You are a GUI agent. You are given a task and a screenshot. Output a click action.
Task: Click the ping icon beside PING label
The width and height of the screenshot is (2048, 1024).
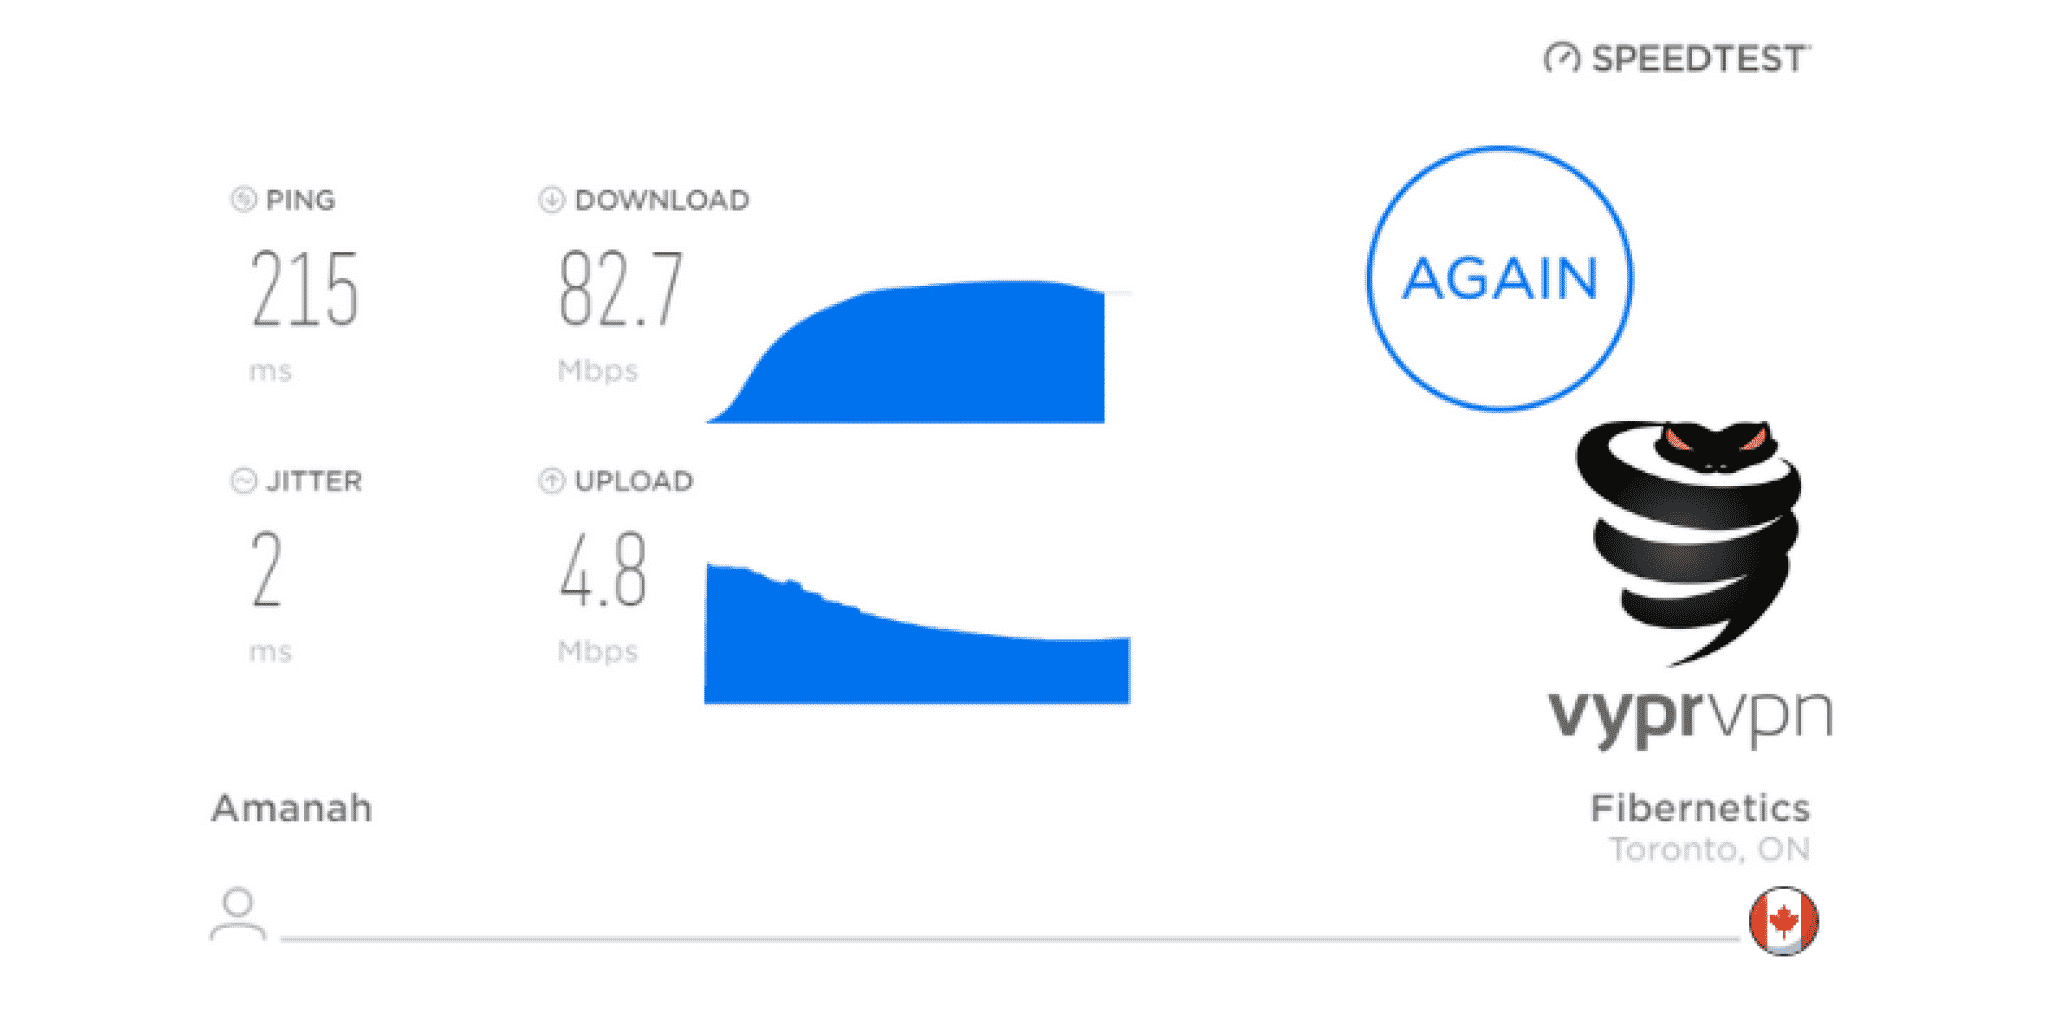(243, 199)
